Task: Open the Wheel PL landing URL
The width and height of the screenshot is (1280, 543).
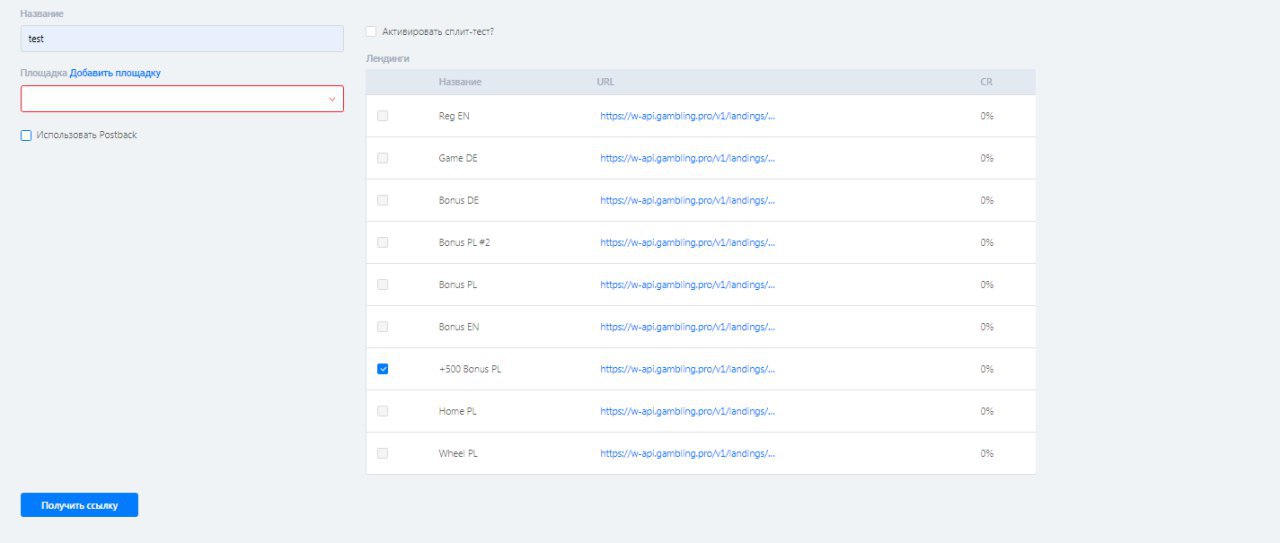Action: coord(687,453)
